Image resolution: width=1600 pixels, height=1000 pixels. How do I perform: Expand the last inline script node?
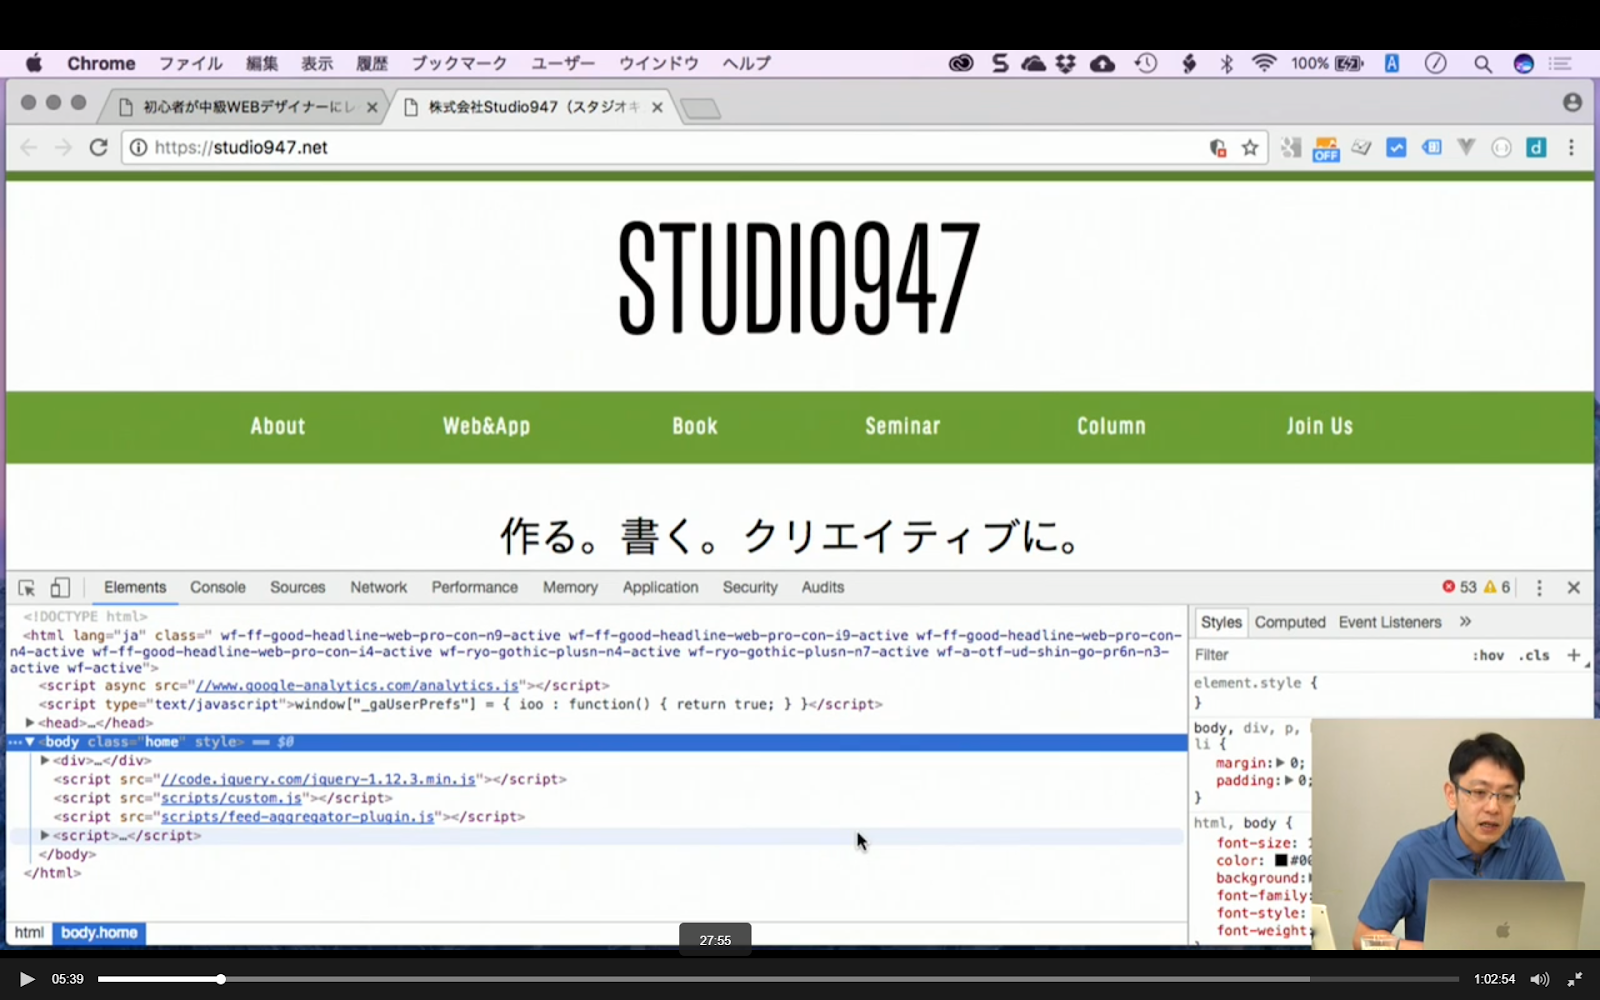tap(45, 835)
